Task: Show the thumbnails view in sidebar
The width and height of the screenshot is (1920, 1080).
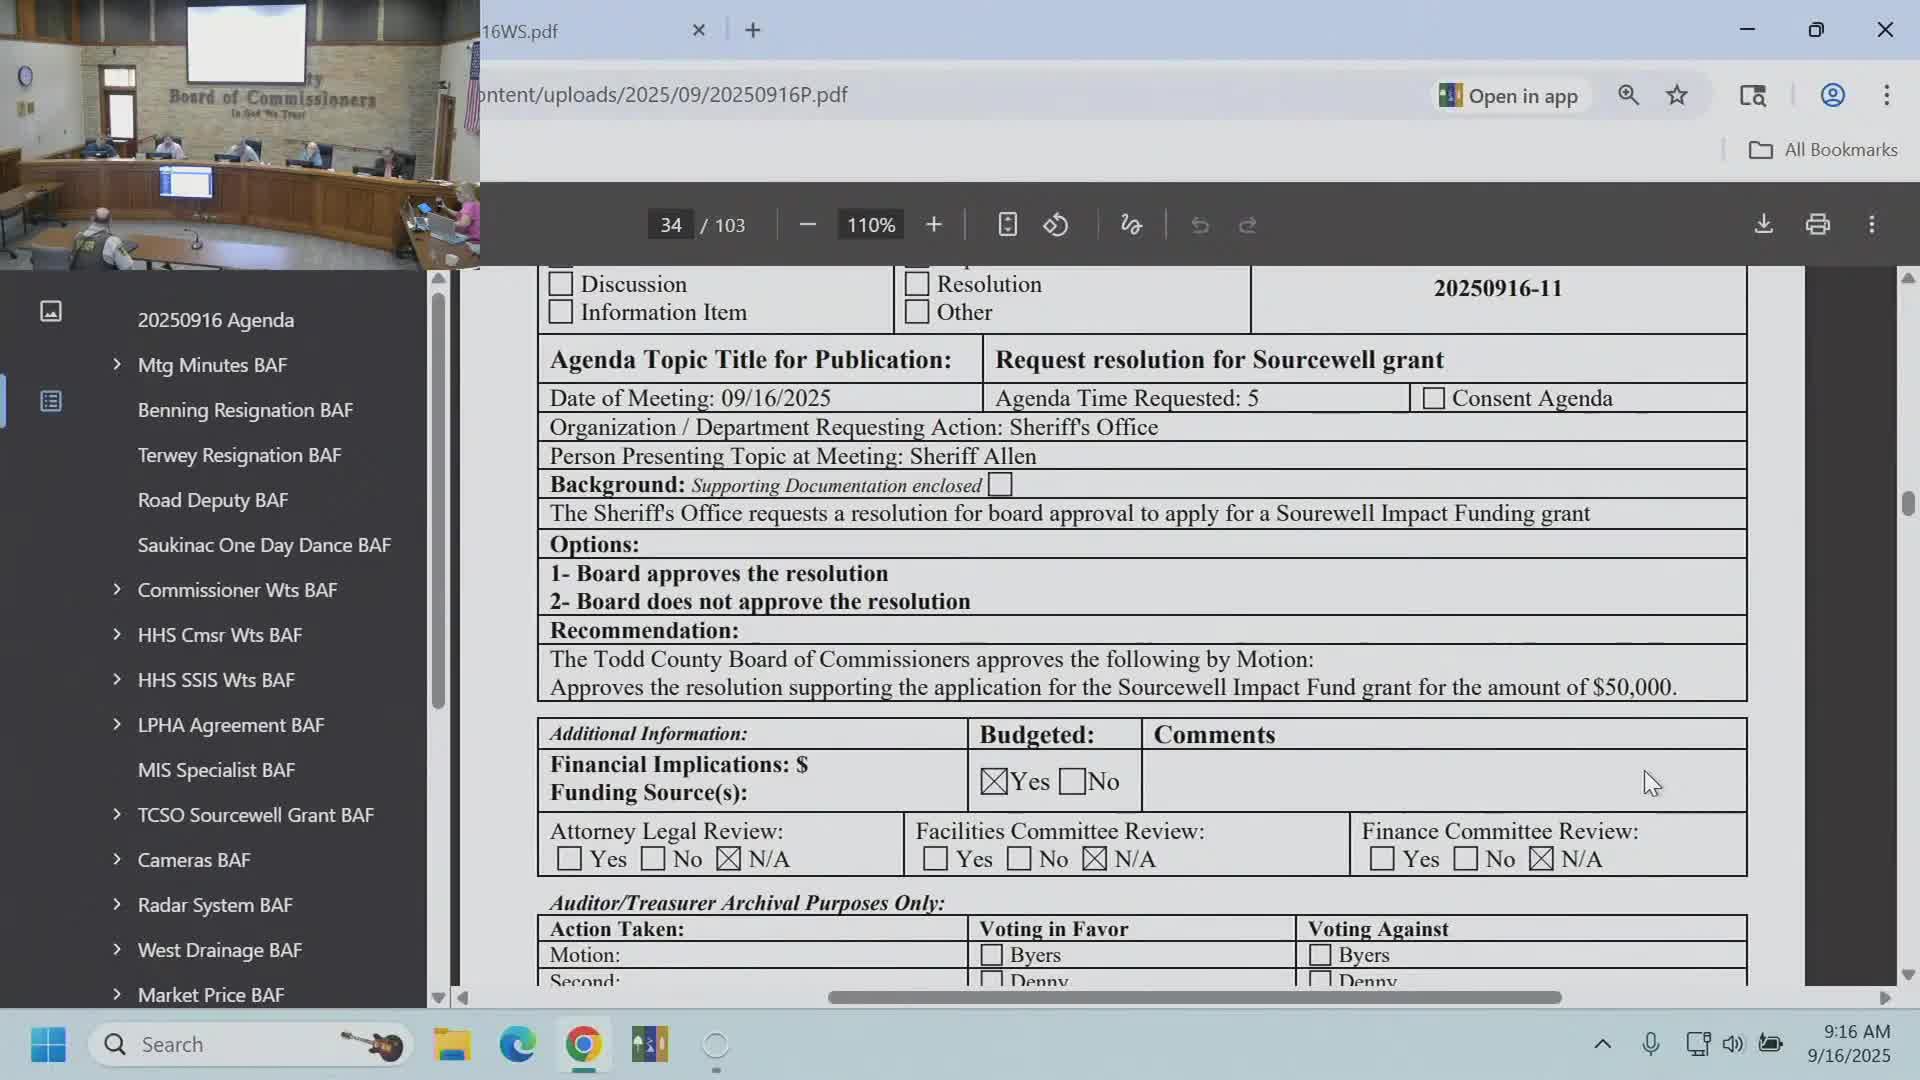Action: tap(51, 312)
